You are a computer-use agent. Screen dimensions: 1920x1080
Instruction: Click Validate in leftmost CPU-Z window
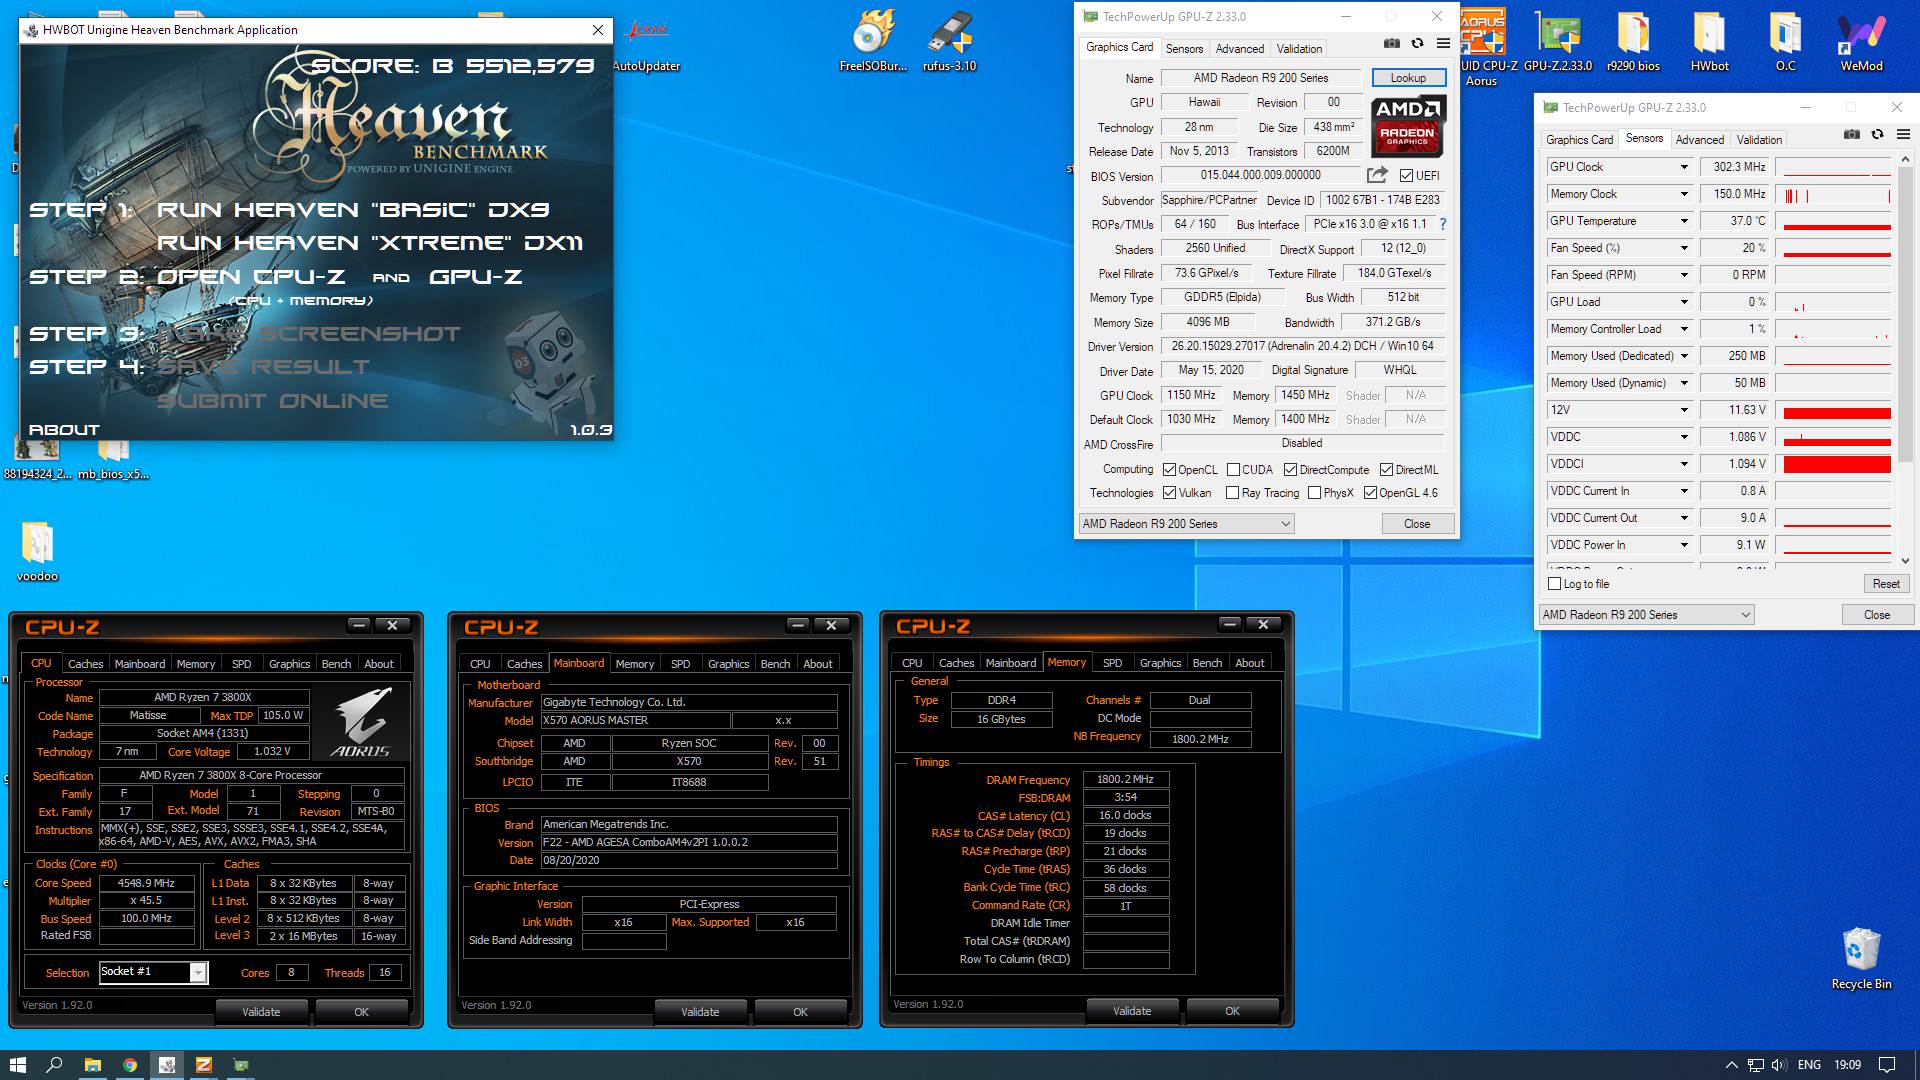pos(261,1012)
